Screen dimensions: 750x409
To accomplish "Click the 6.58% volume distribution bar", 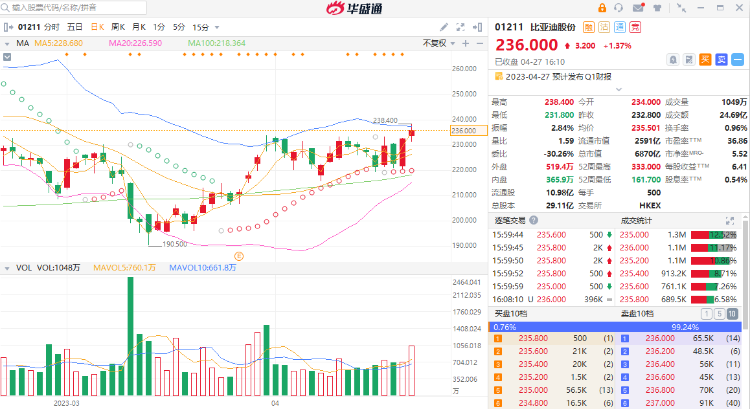I will 714,299.
